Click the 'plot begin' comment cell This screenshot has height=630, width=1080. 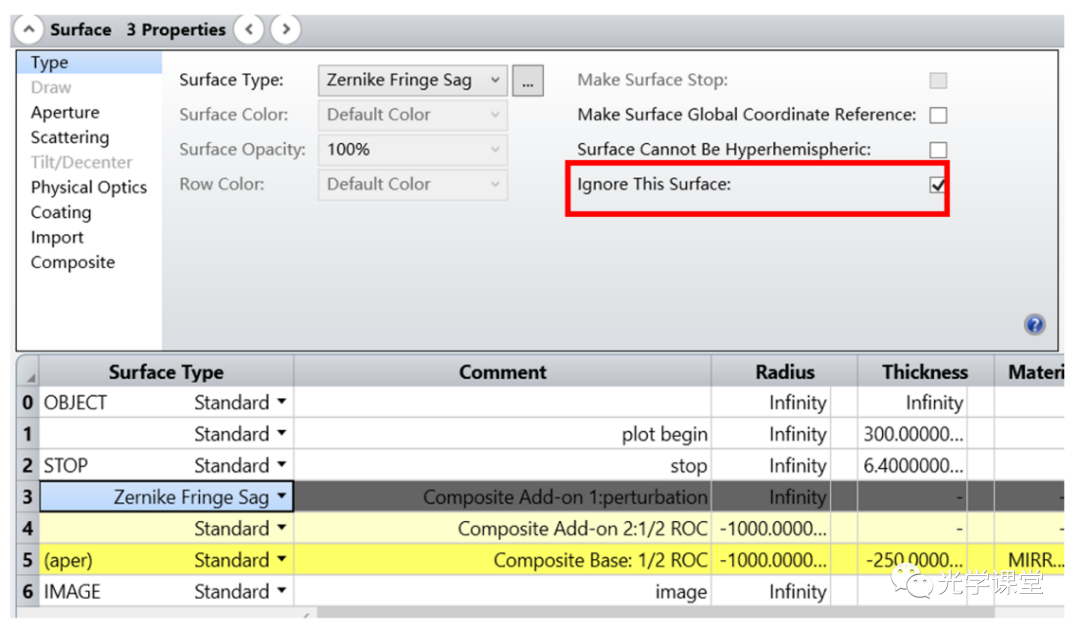[503, 434]
